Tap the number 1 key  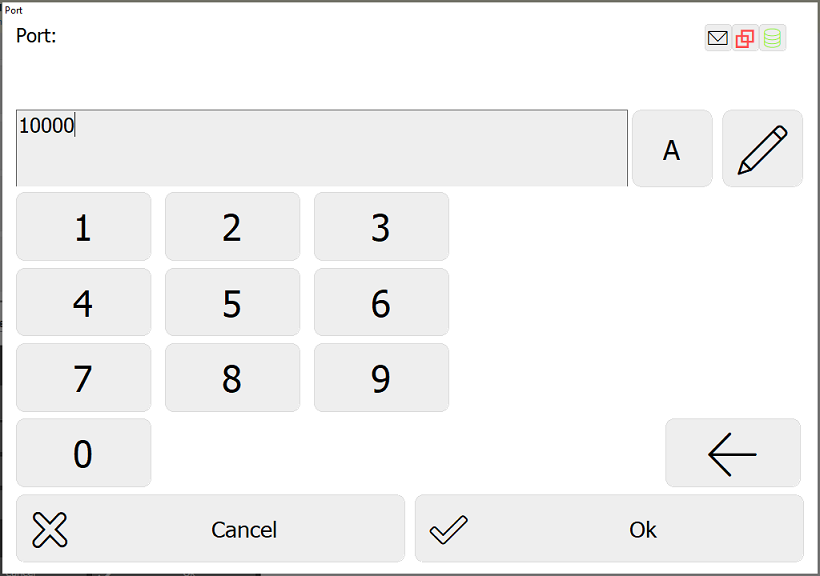click(84, 227)
